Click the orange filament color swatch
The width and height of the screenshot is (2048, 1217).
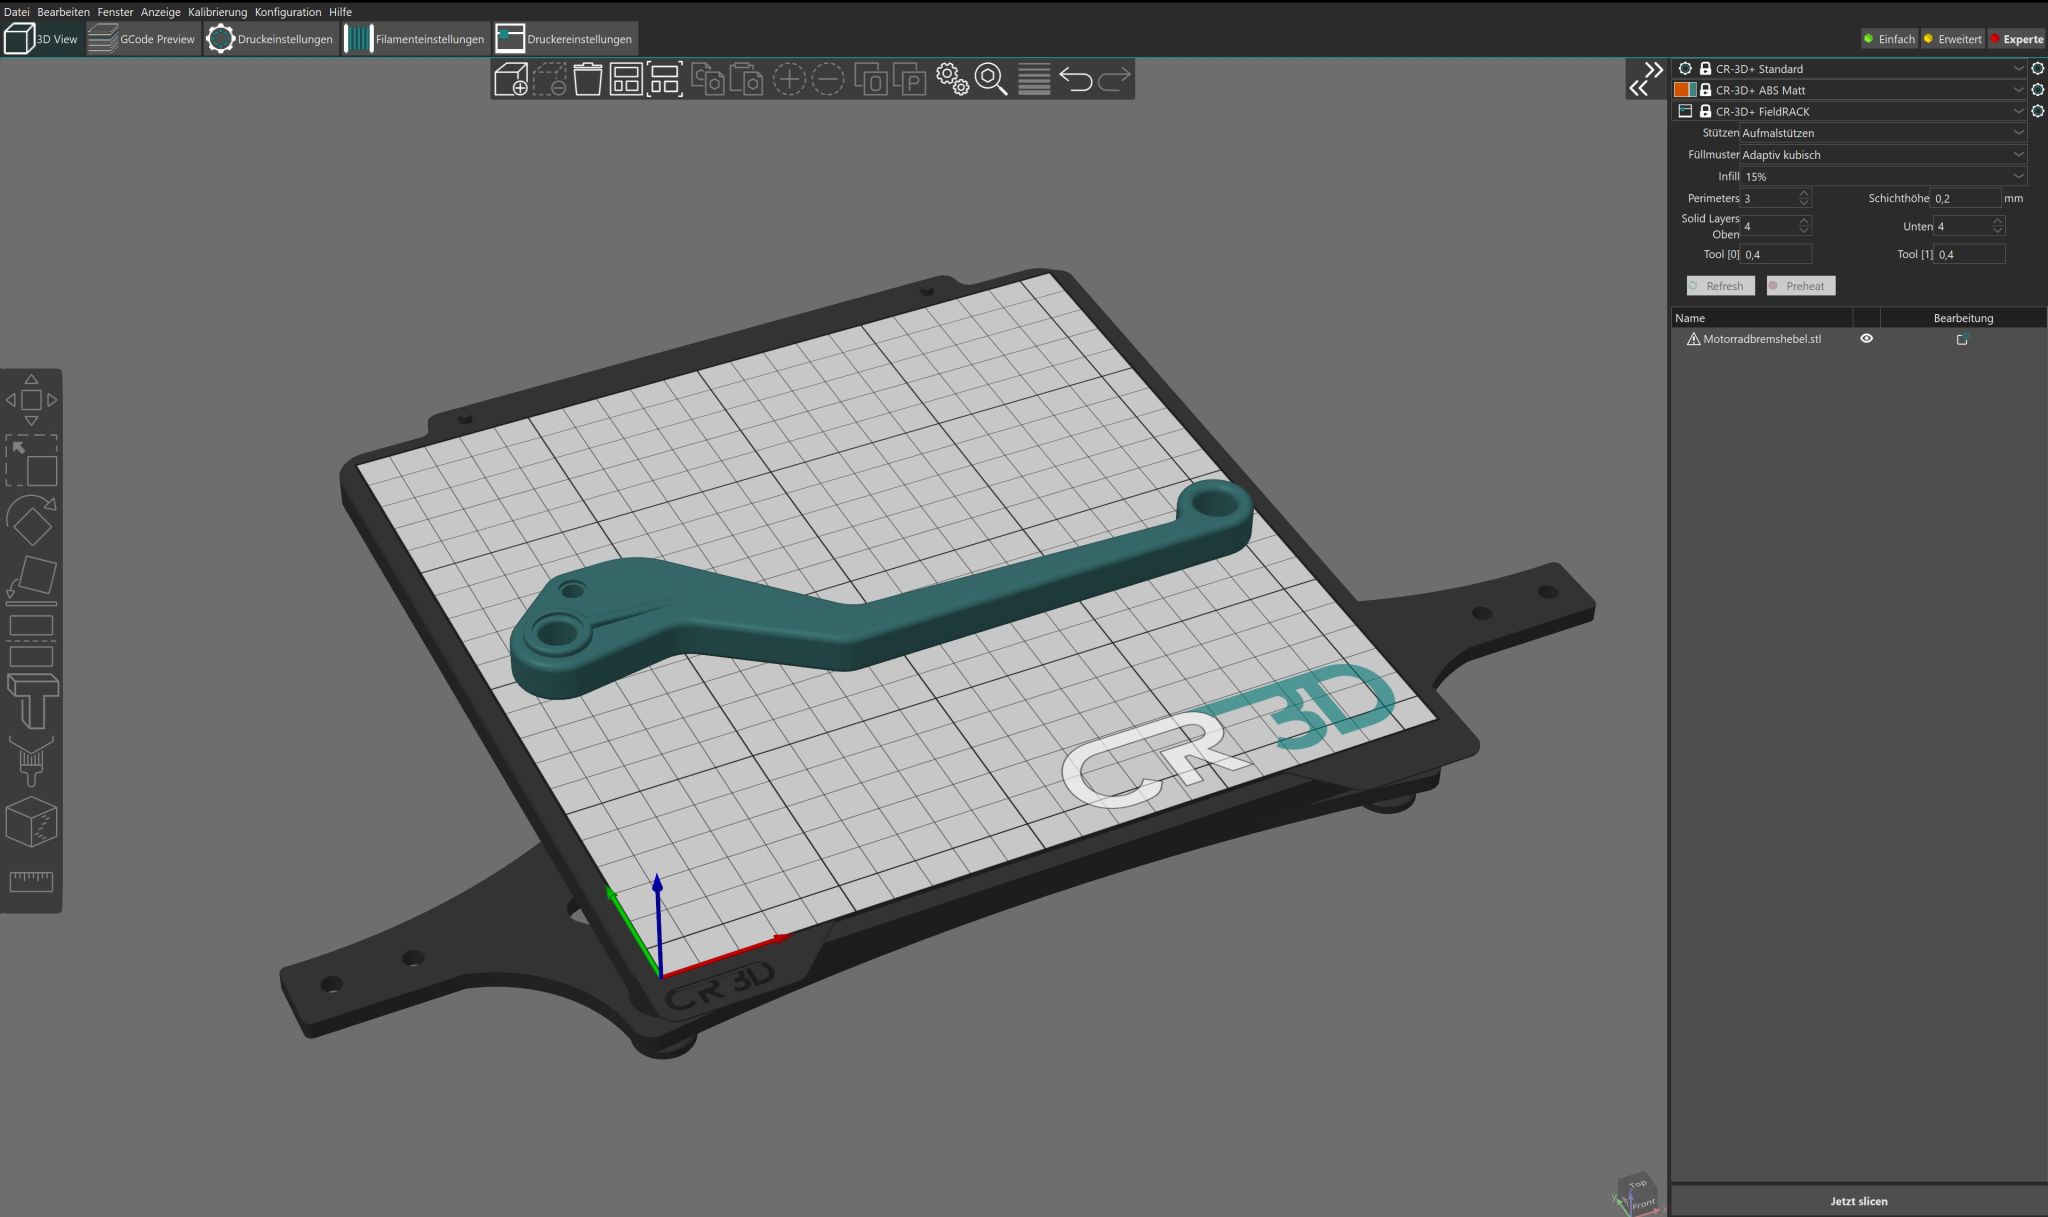click(1681, 90)
